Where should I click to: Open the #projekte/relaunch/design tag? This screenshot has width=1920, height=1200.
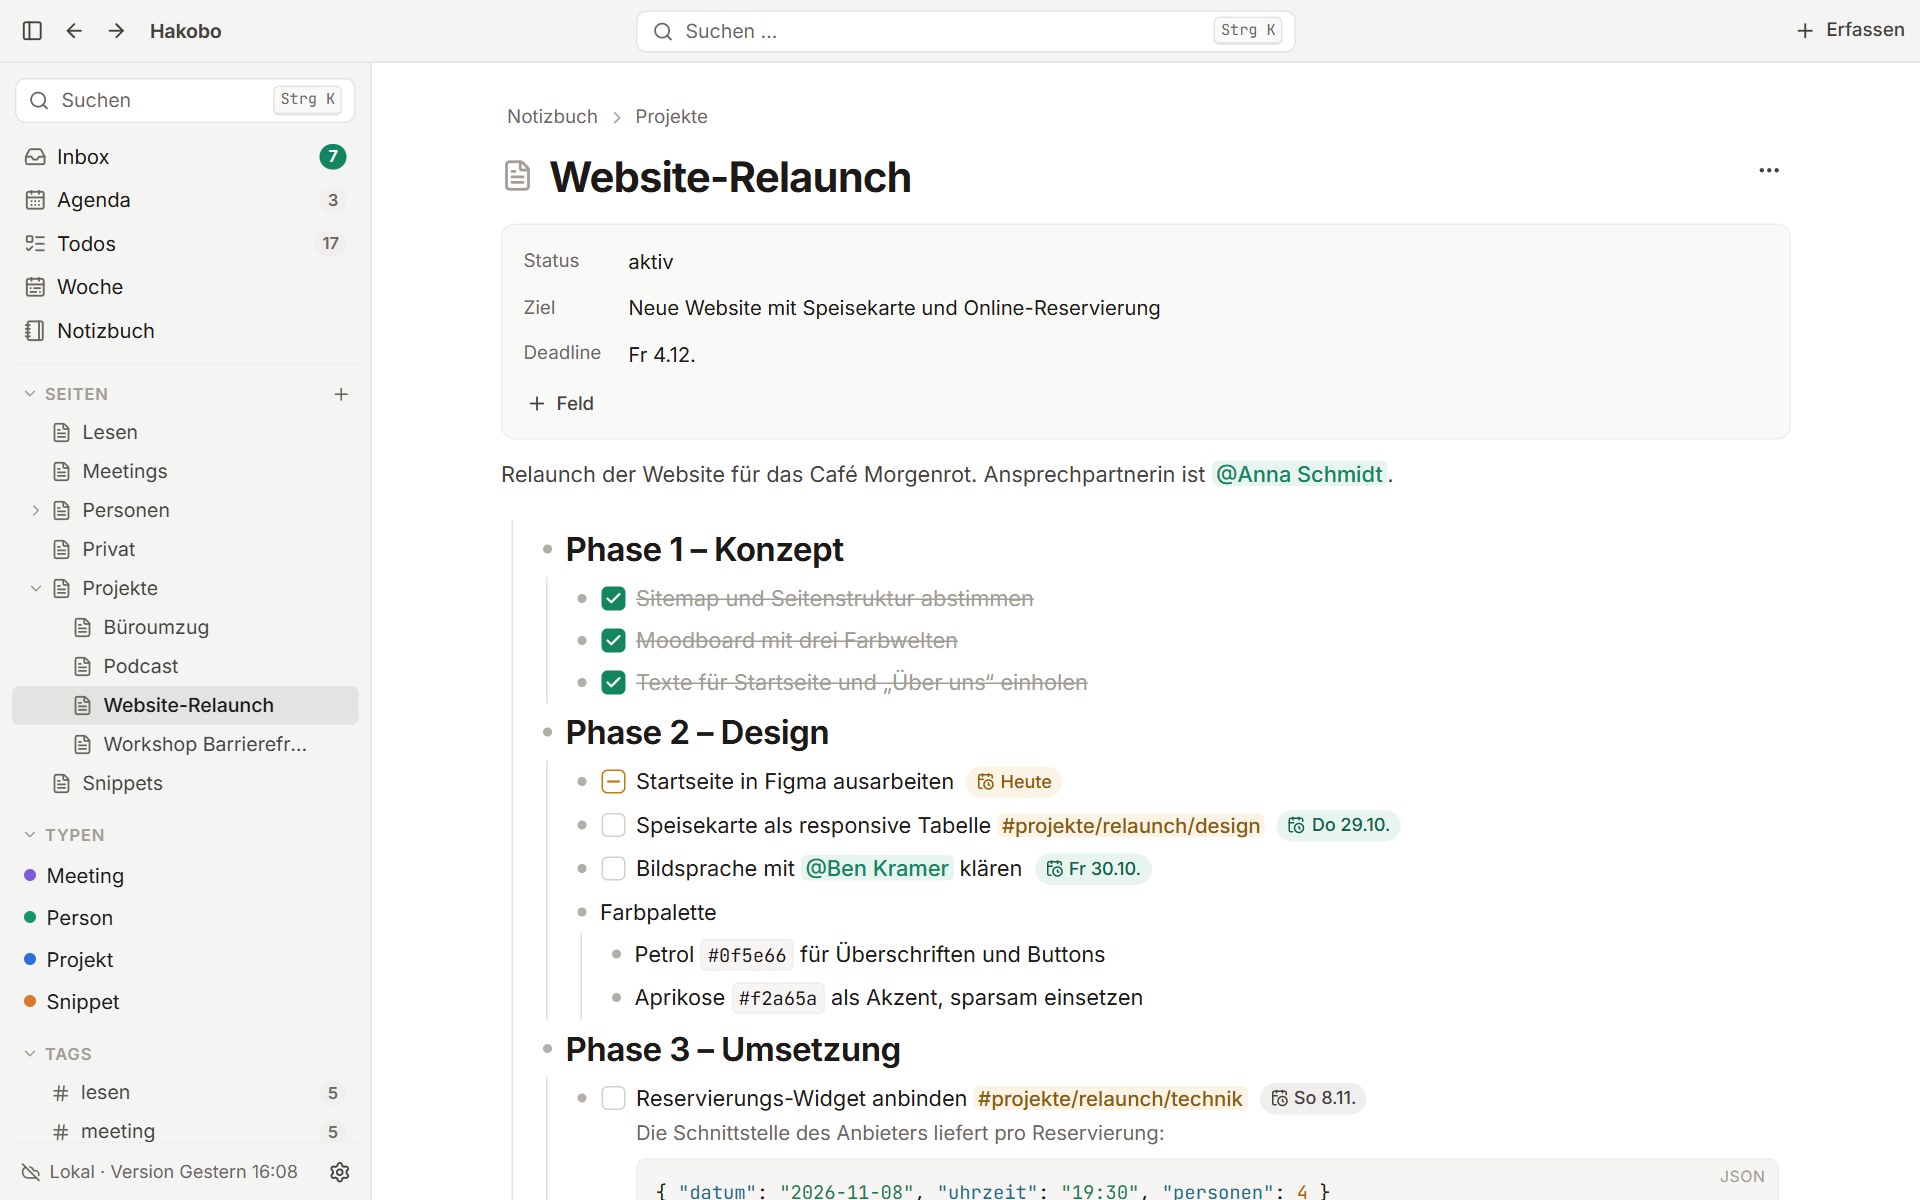click(1131, 826)
